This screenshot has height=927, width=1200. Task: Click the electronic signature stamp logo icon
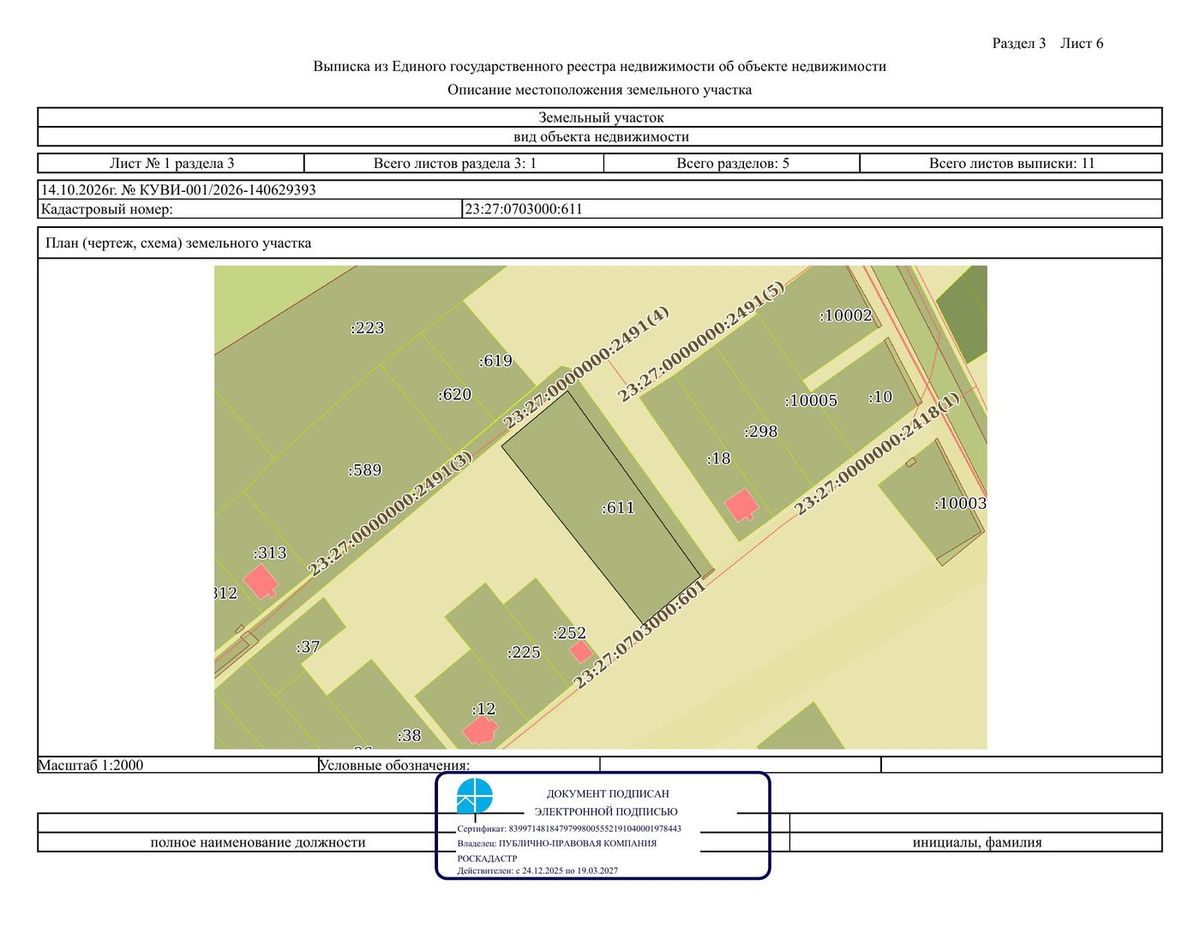click(x=475, y=798)
